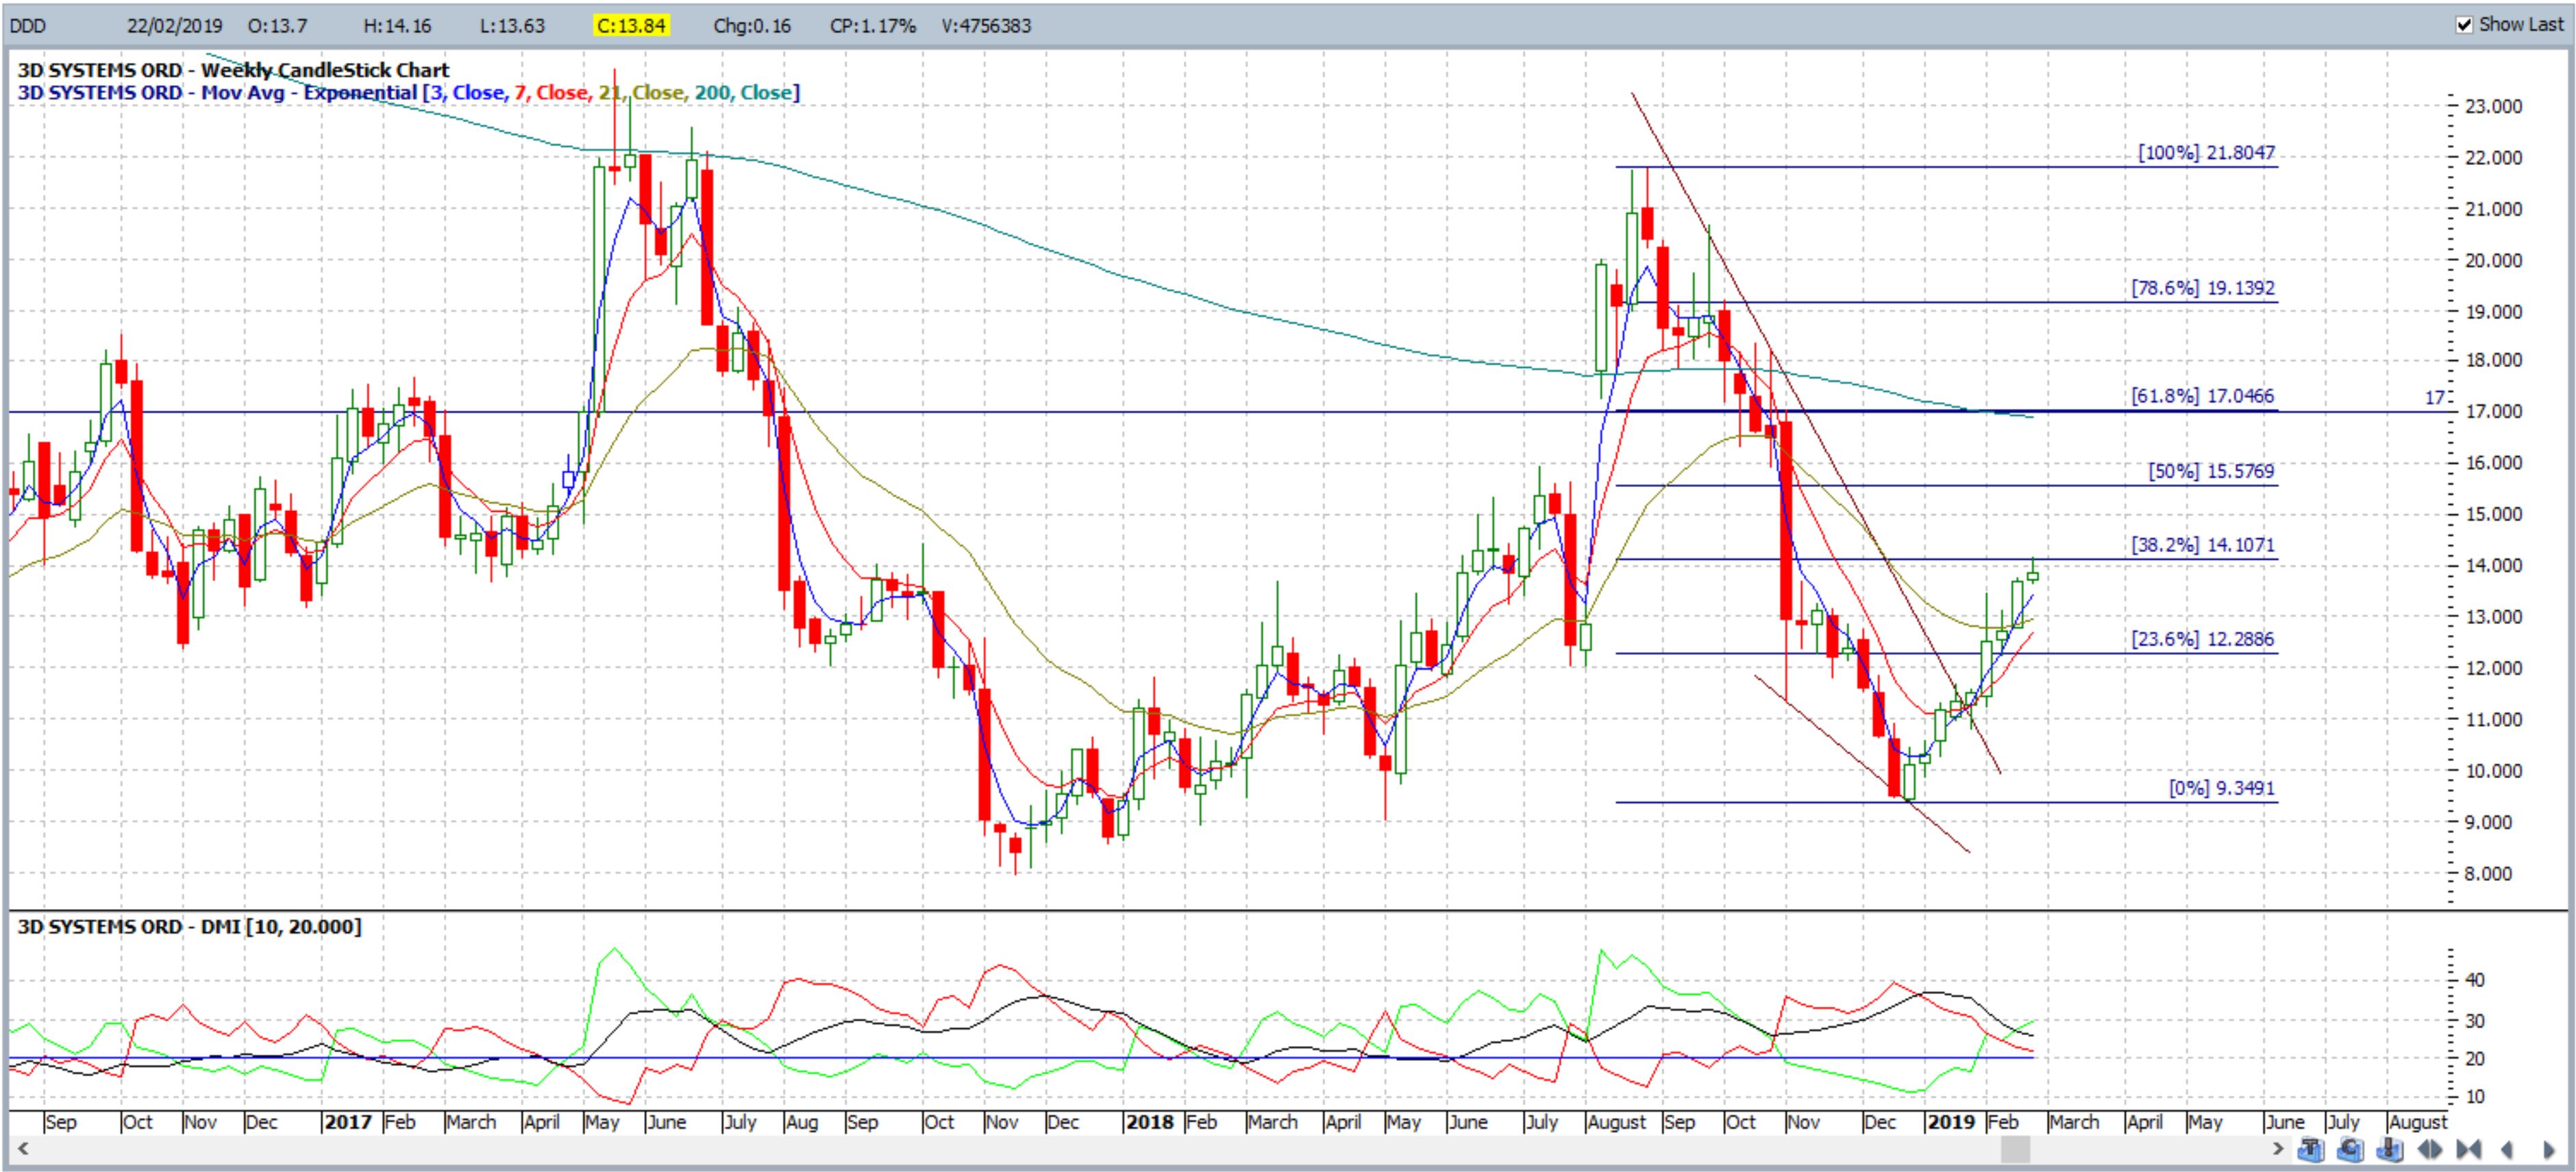Click the 23.000 price axis label
The height and width of the screenshot is (1172, 2576).
pyautogui.click(x=2494, y=106)
